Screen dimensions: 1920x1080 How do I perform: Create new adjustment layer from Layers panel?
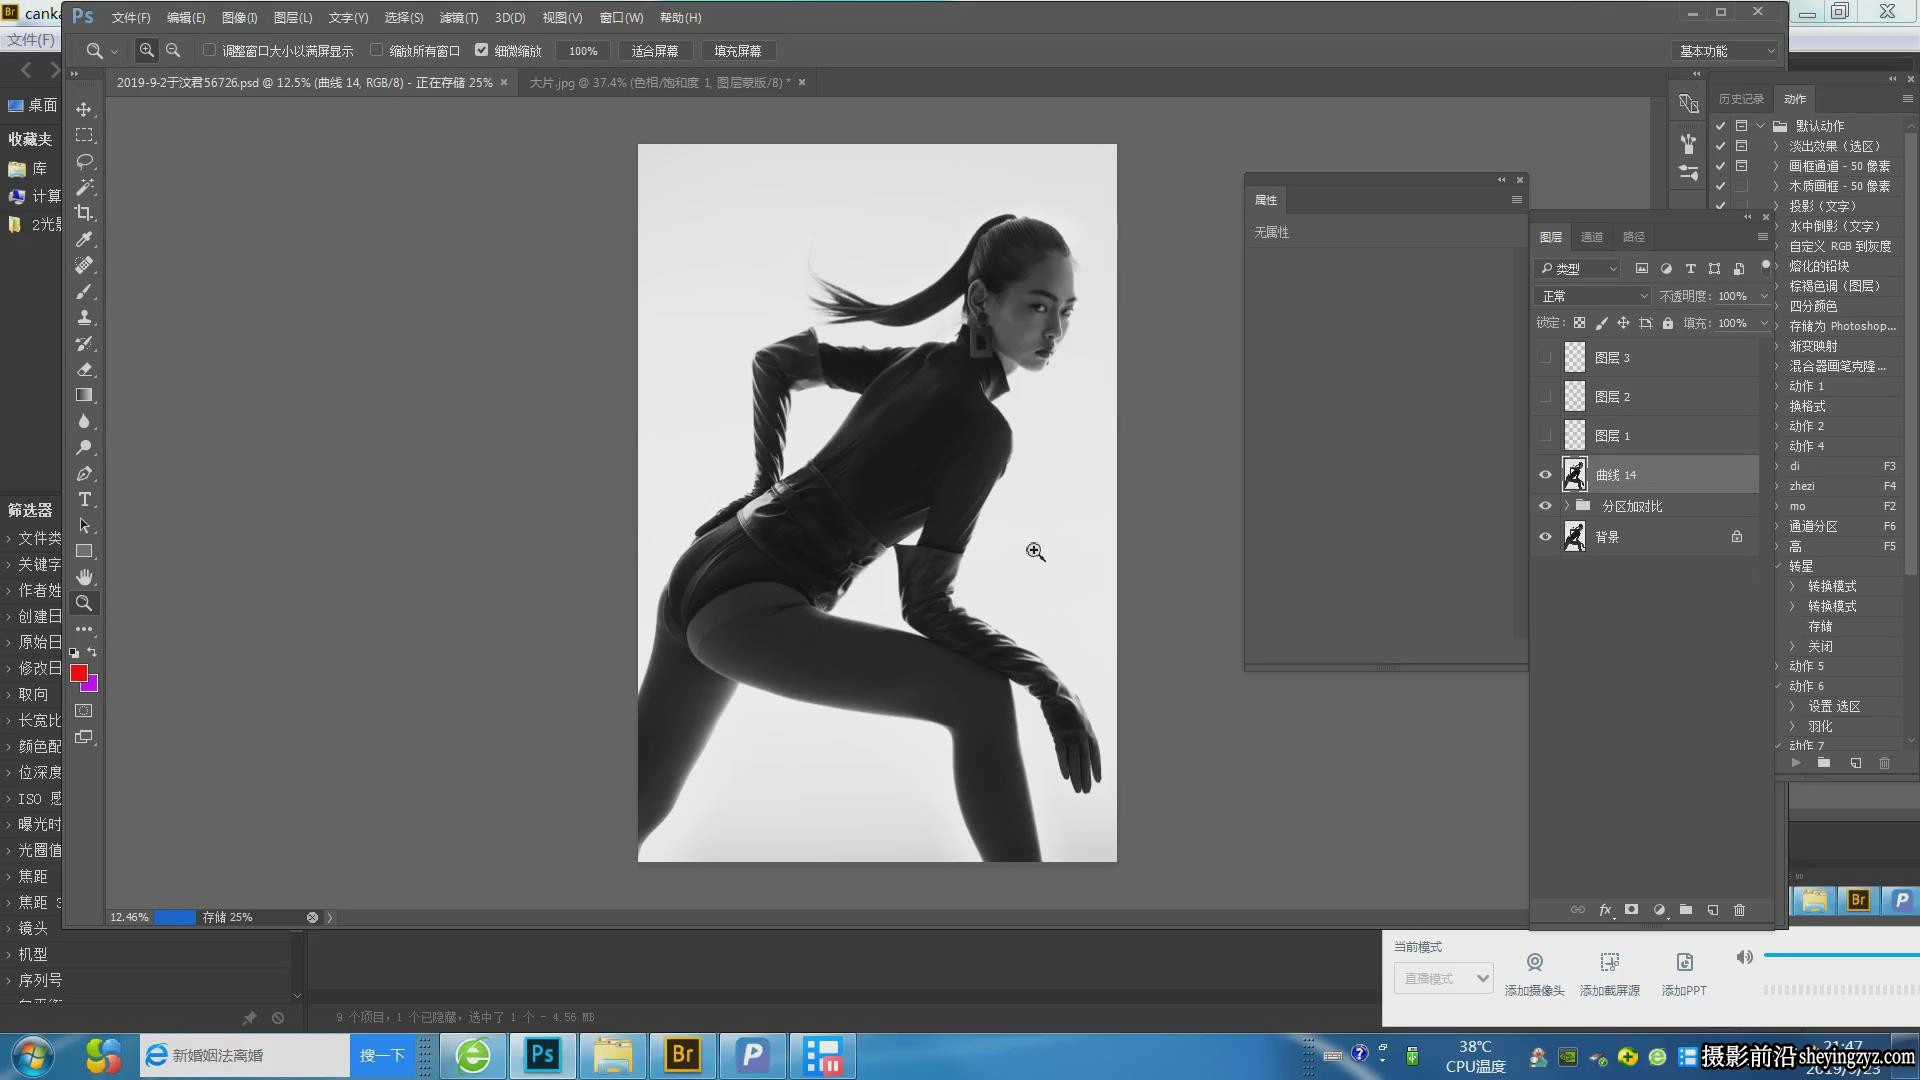pyautogui.click(x=1659, y=910)
